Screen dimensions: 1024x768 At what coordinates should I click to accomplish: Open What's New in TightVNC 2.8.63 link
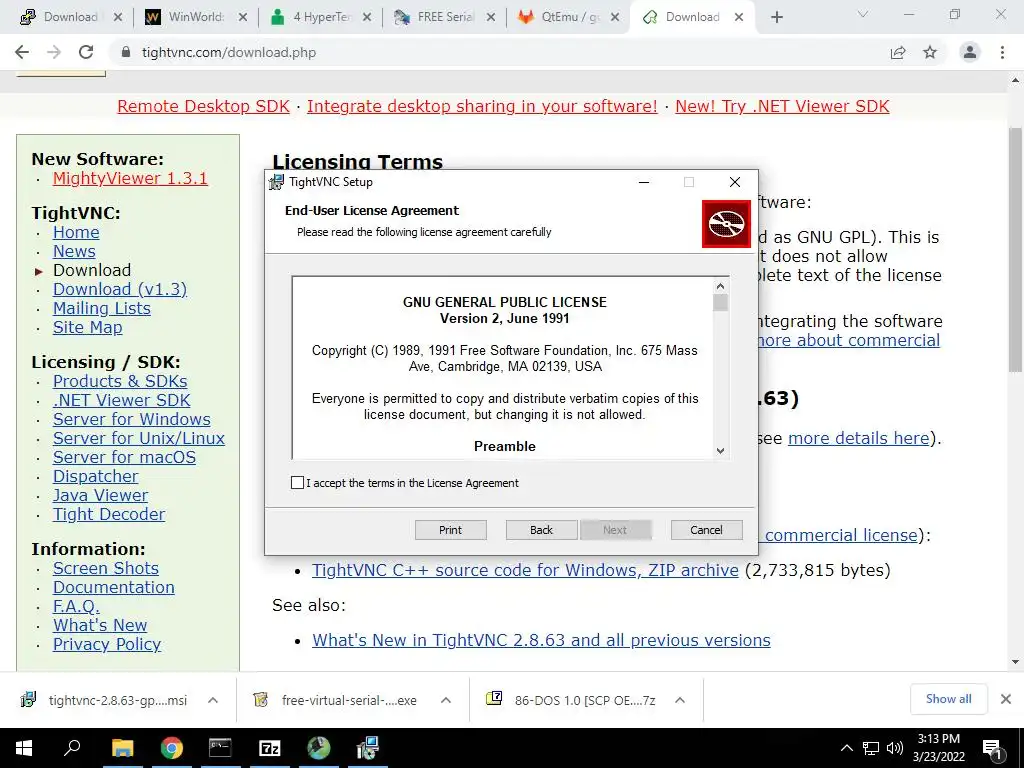coord(541,640)
